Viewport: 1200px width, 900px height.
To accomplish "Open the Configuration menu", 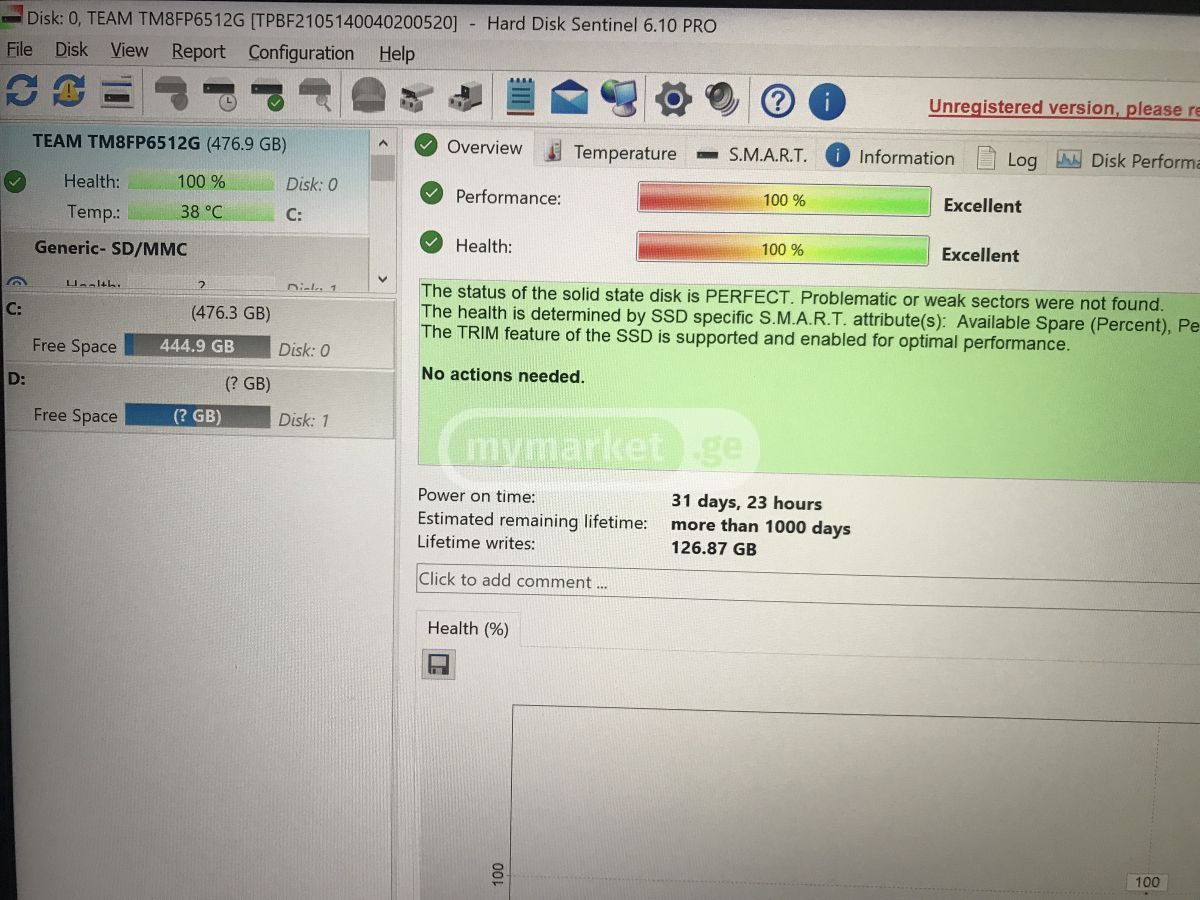I will pyautogui.click(x=301, y=52).
